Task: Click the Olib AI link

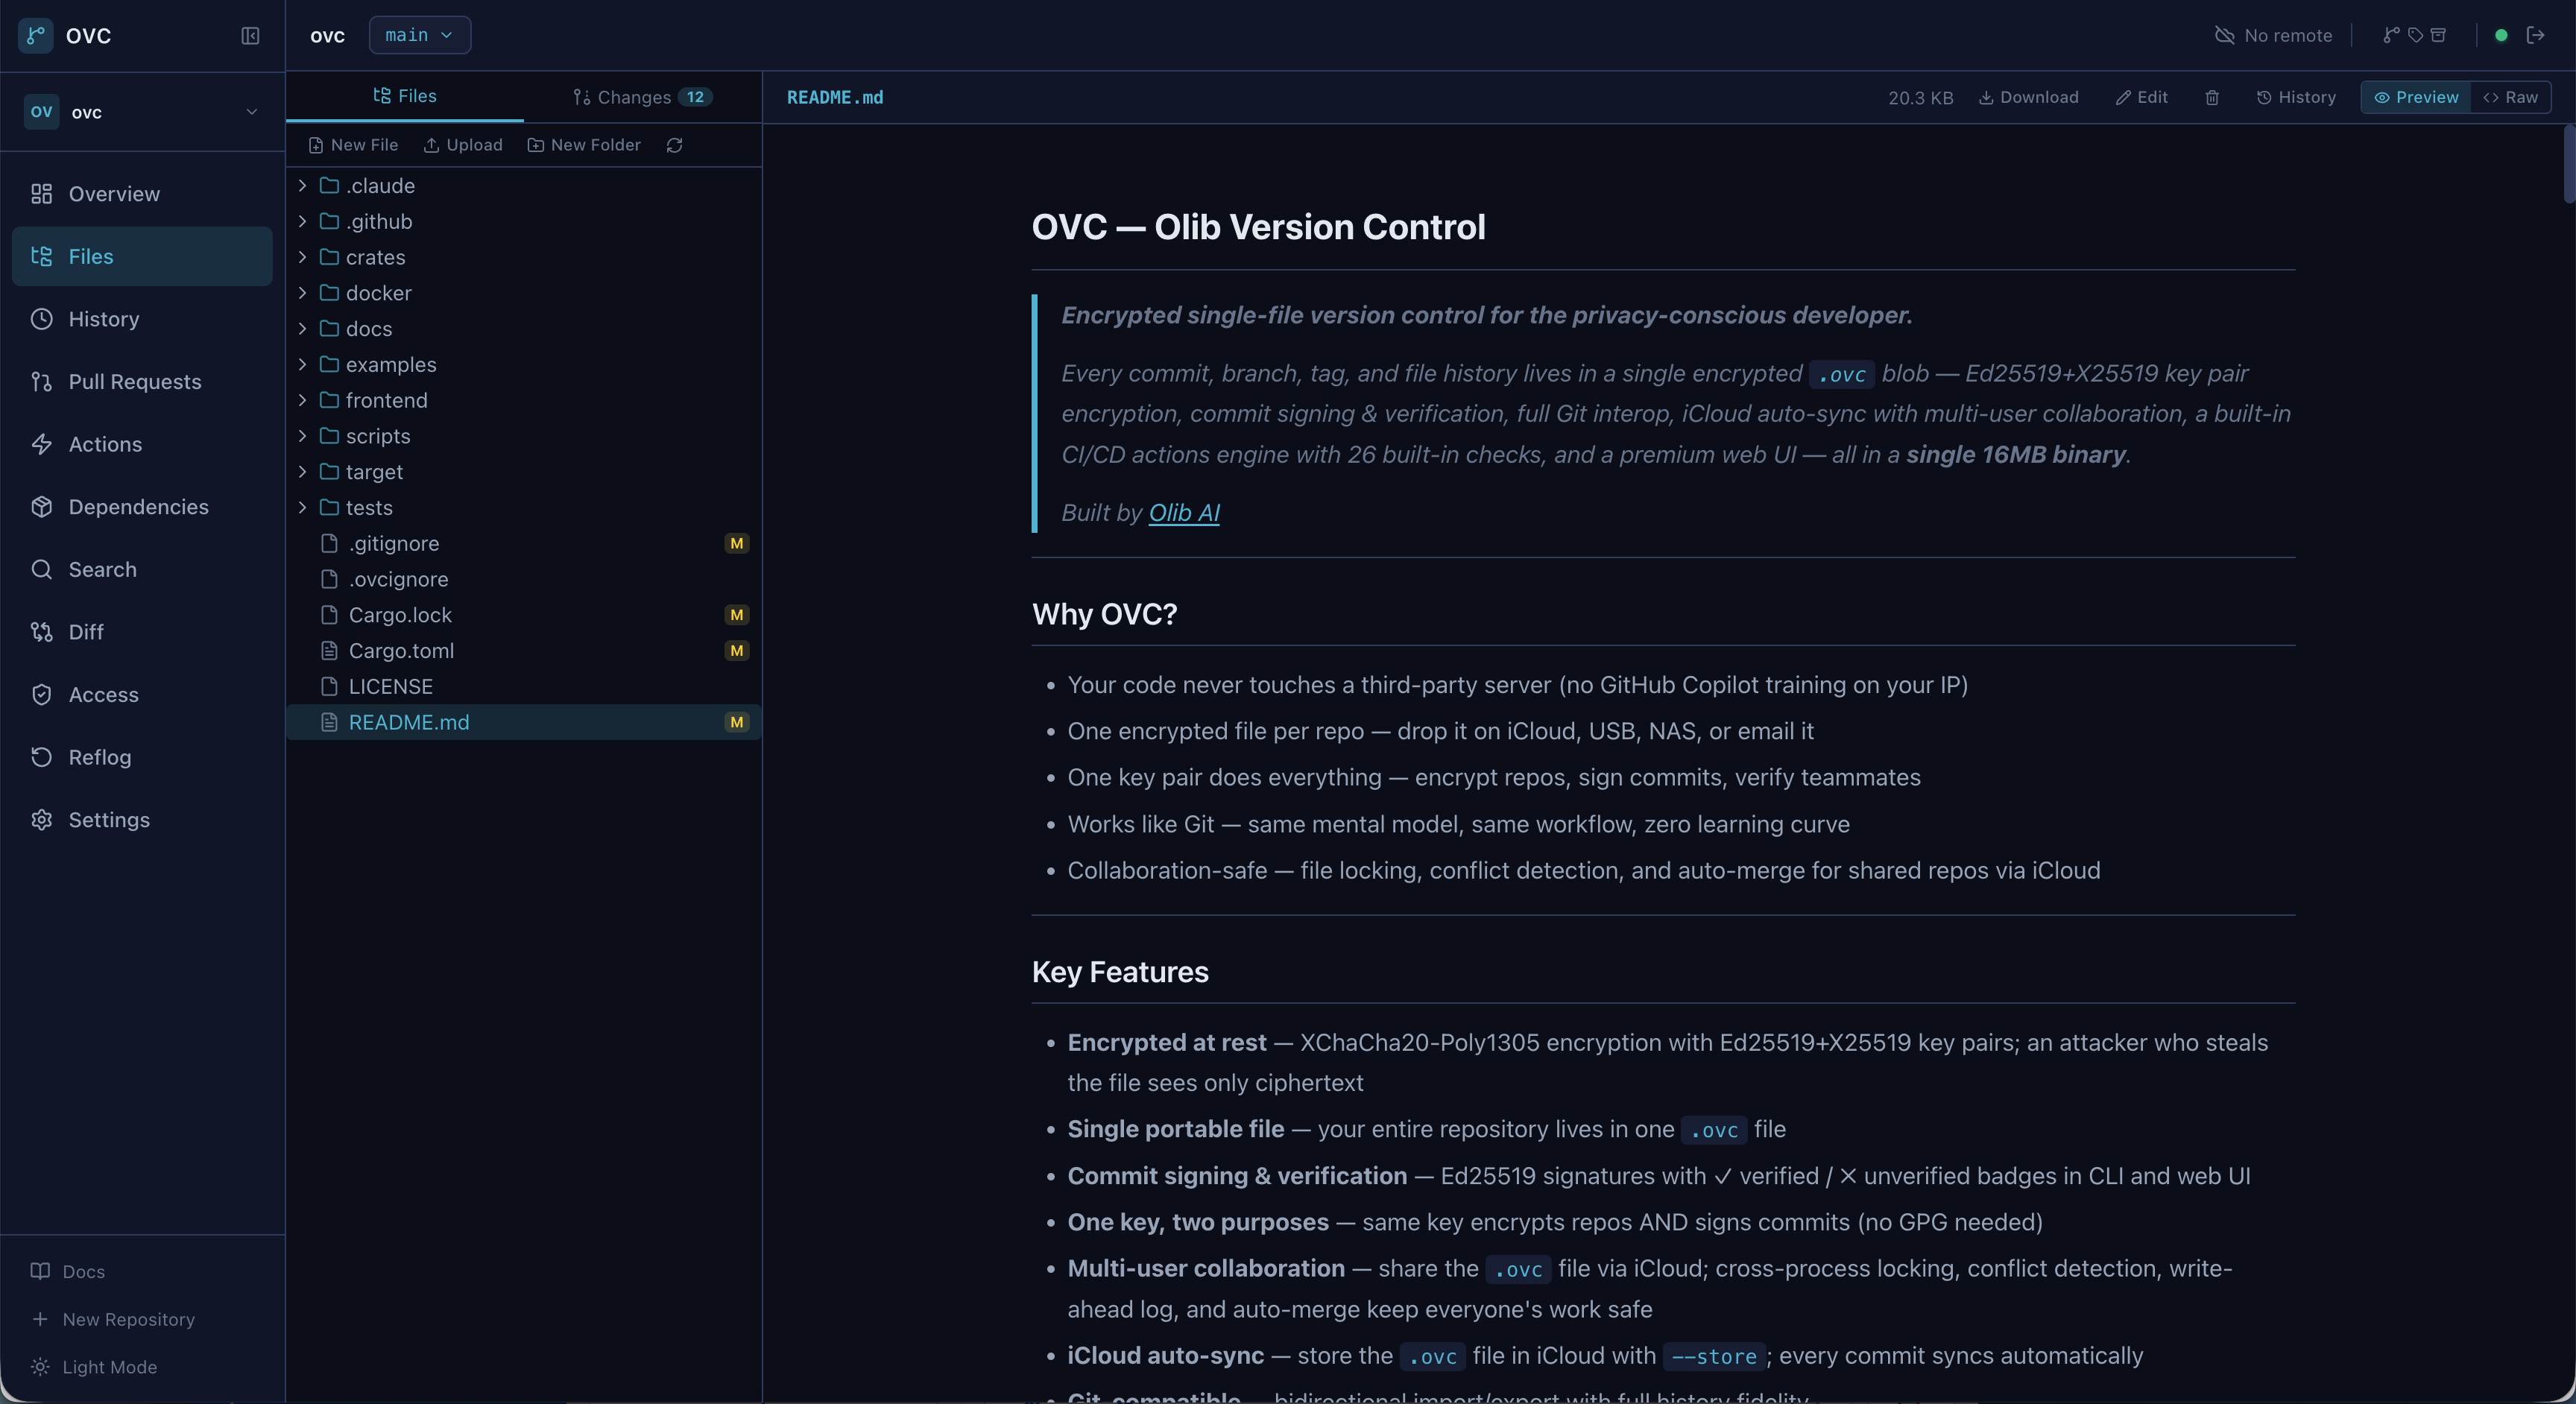Action: pyautogui.click(x=1183, y=513)
